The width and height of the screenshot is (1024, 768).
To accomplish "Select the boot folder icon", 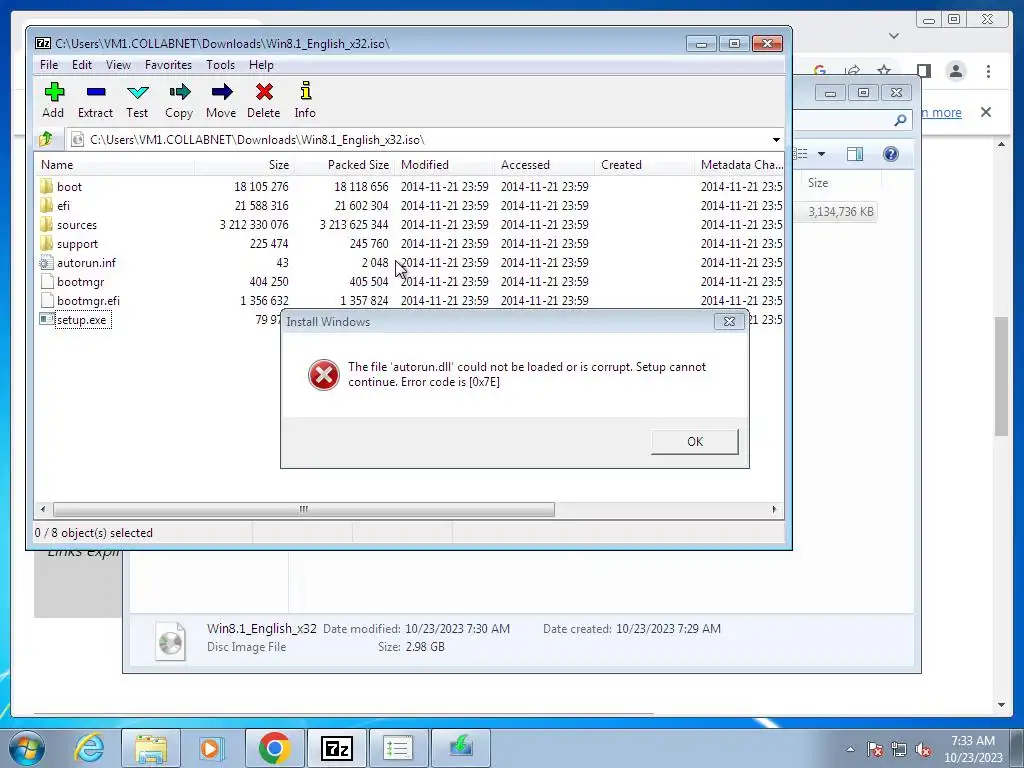I will coord(46,186).
